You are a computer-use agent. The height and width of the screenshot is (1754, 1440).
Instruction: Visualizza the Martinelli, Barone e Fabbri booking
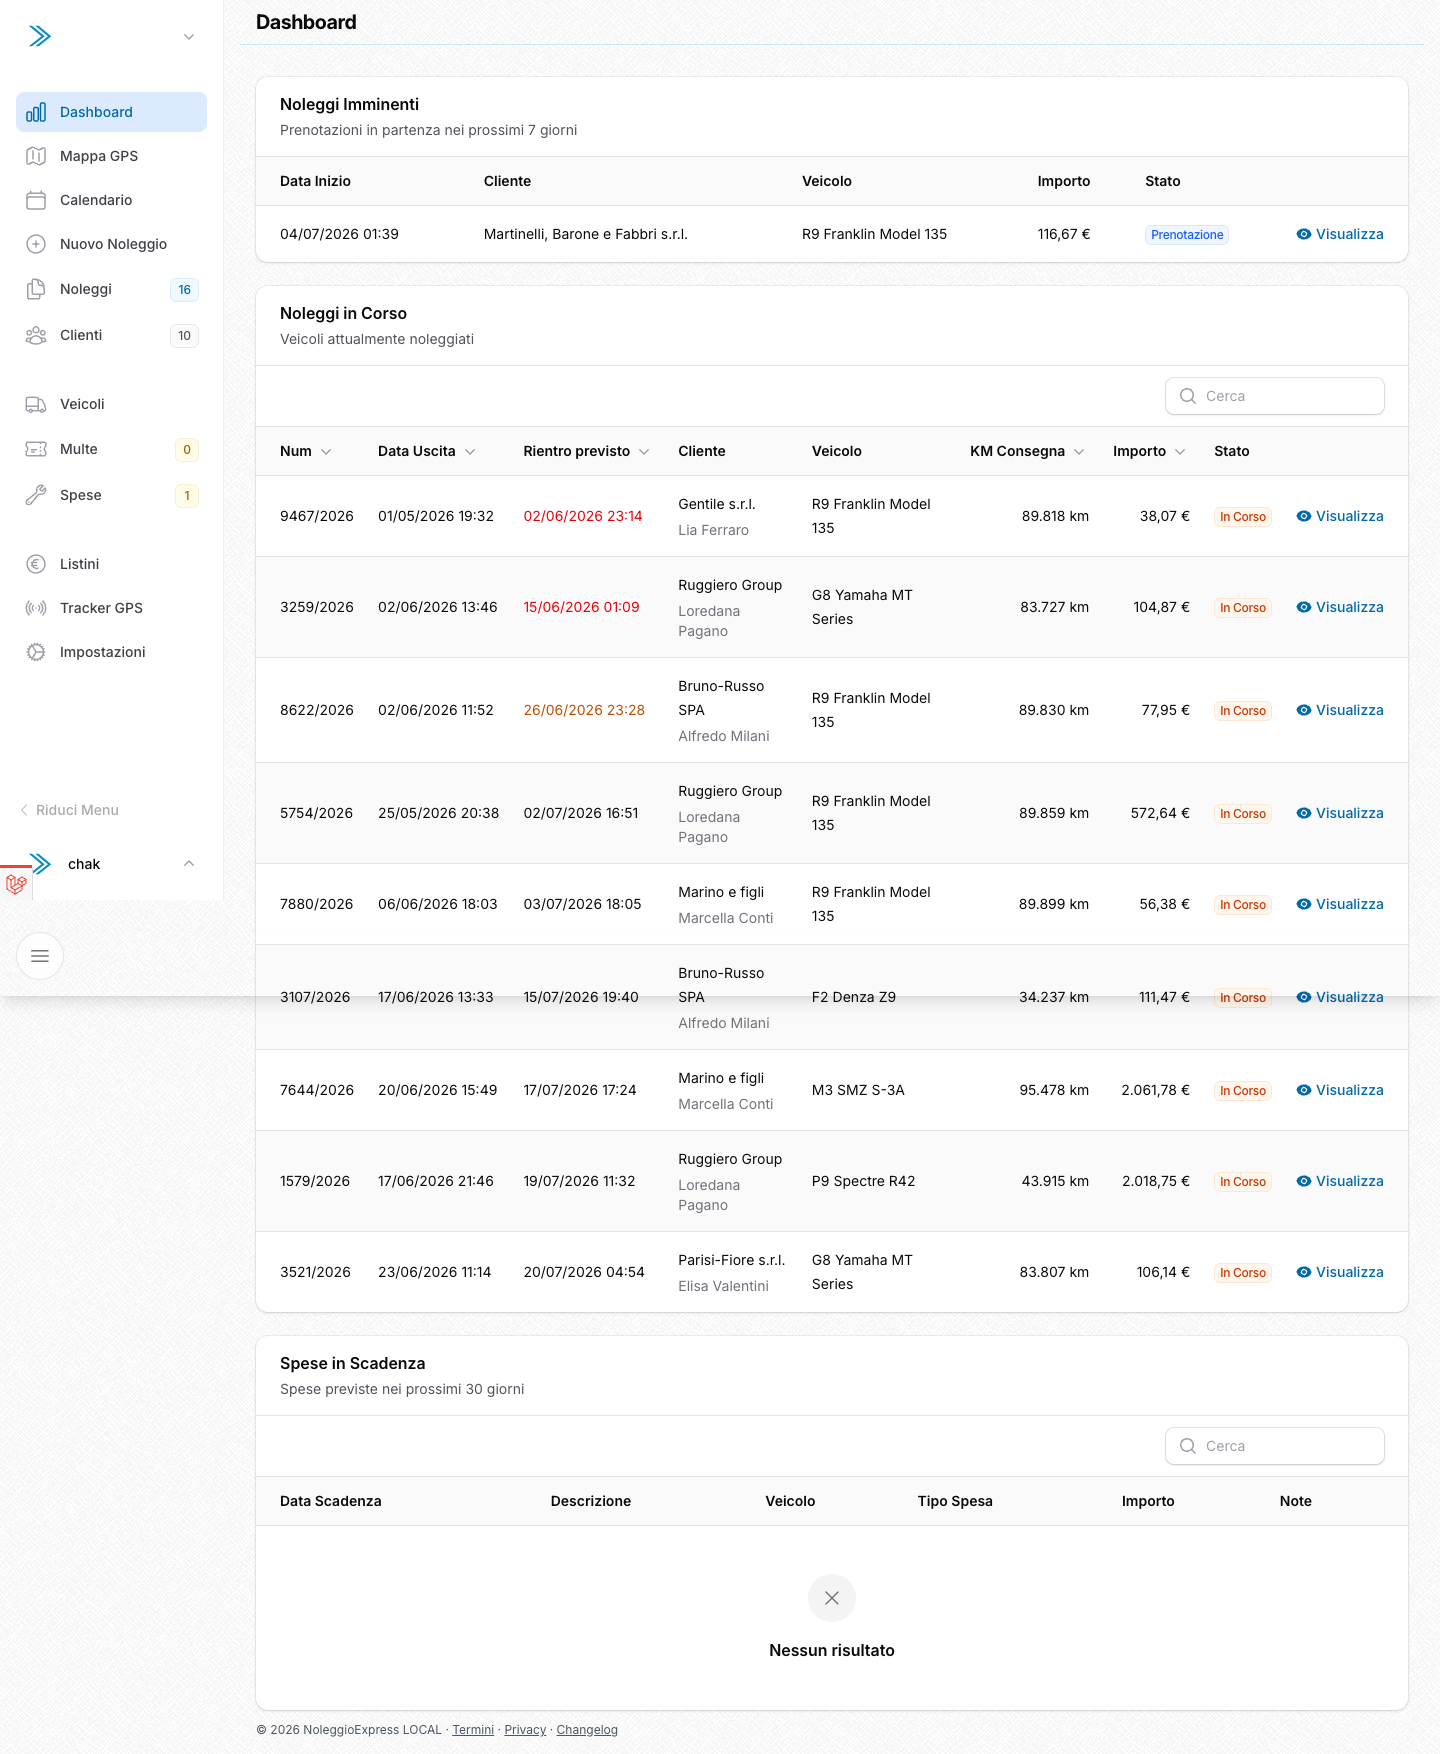[x=1340, y=234]
